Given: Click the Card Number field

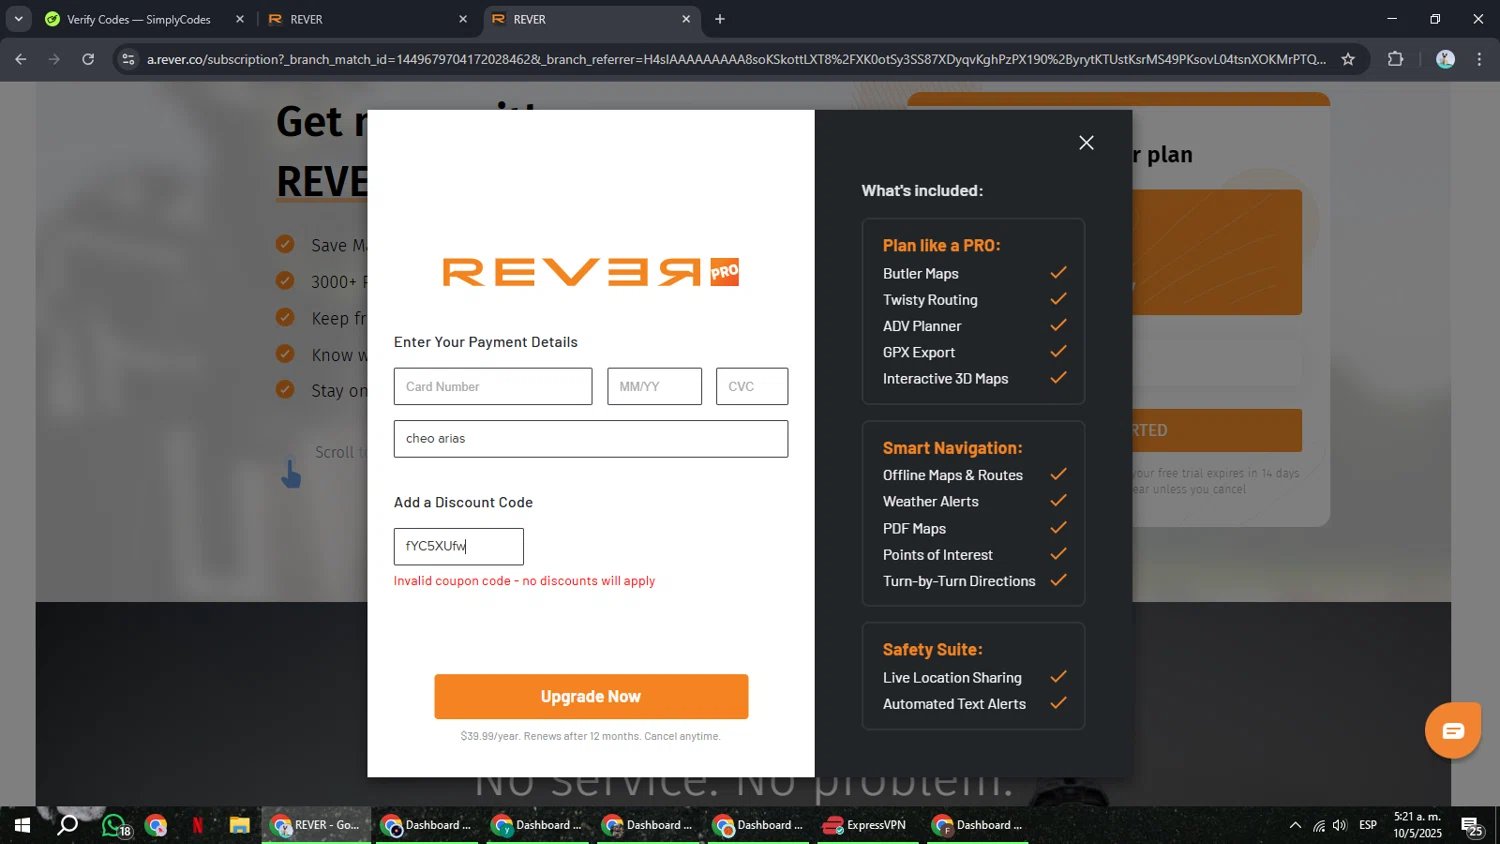Looking at the screenshot, I should tap(493, 387).
